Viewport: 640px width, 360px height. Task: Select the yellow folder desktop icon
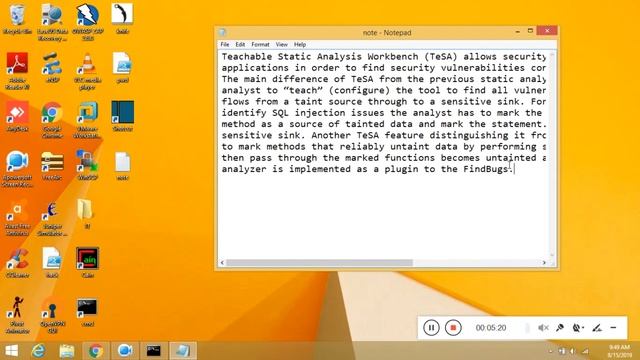[87, 214]
